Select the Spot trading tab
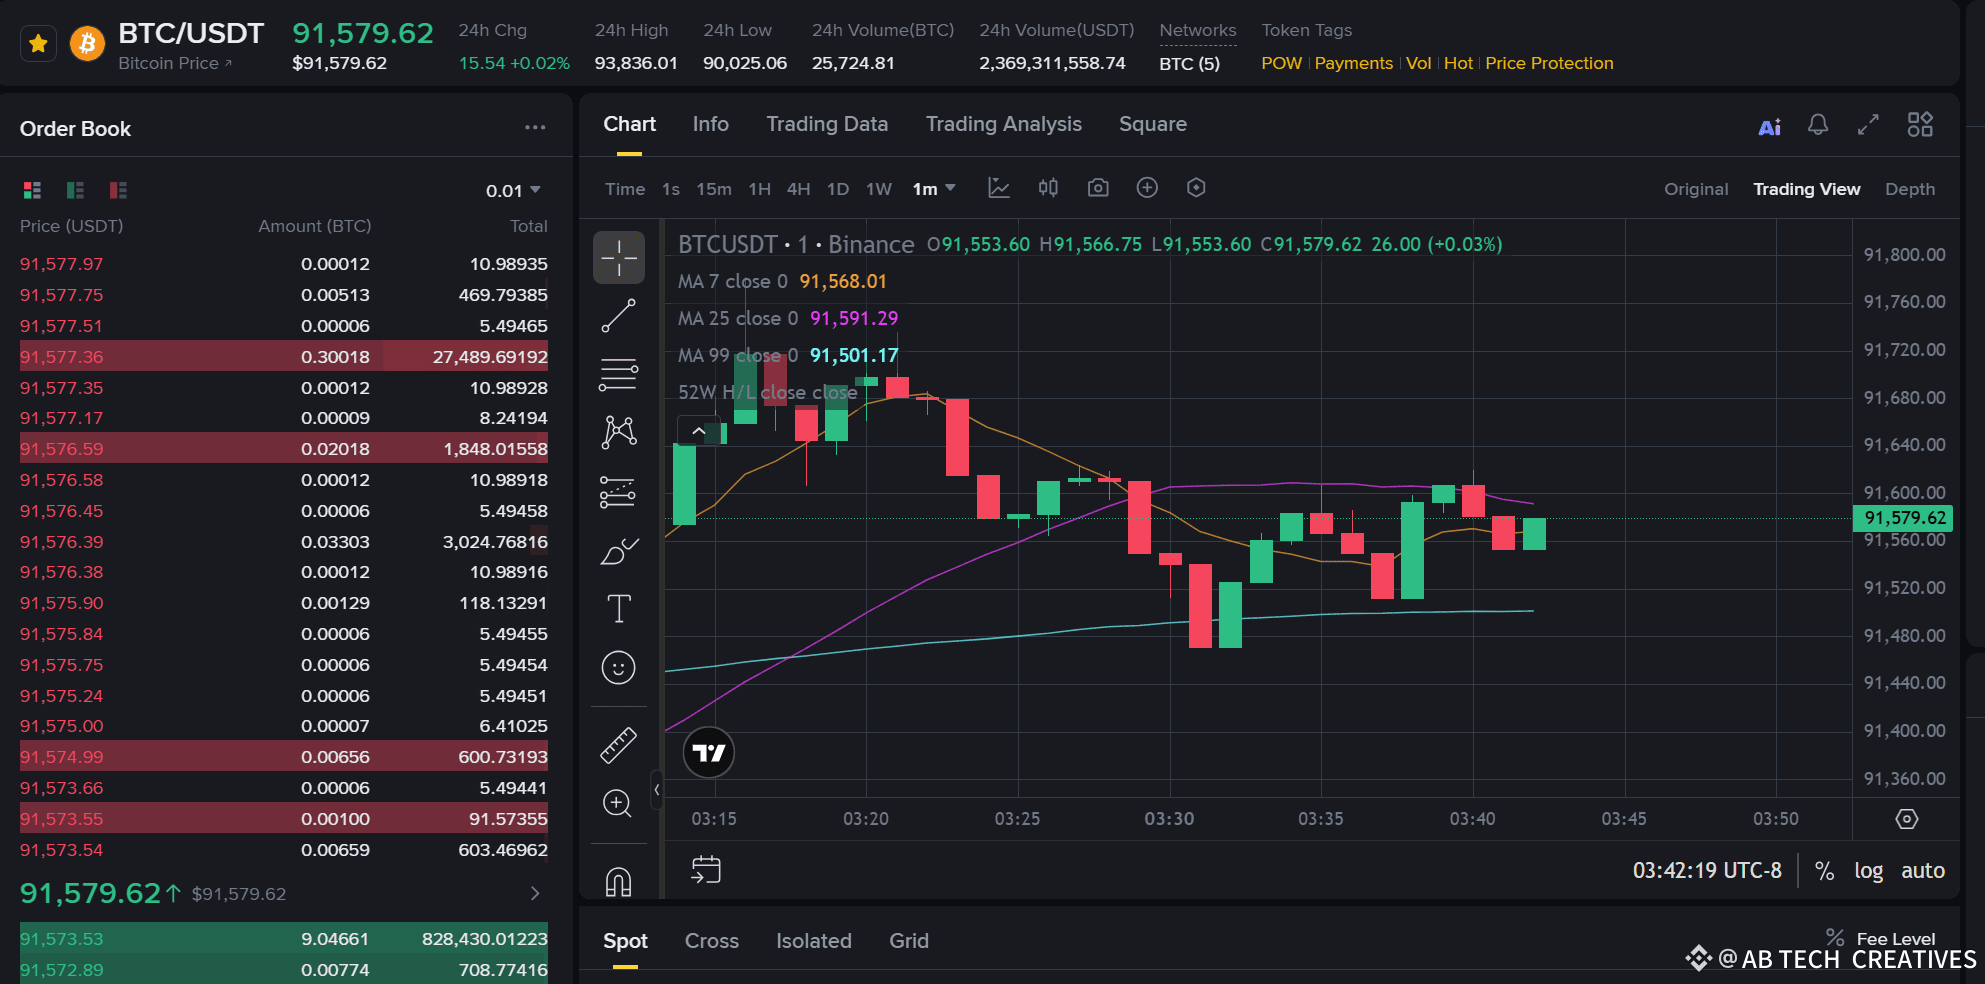The height and width of the screenshot is (984, 1985). point(625,941)
